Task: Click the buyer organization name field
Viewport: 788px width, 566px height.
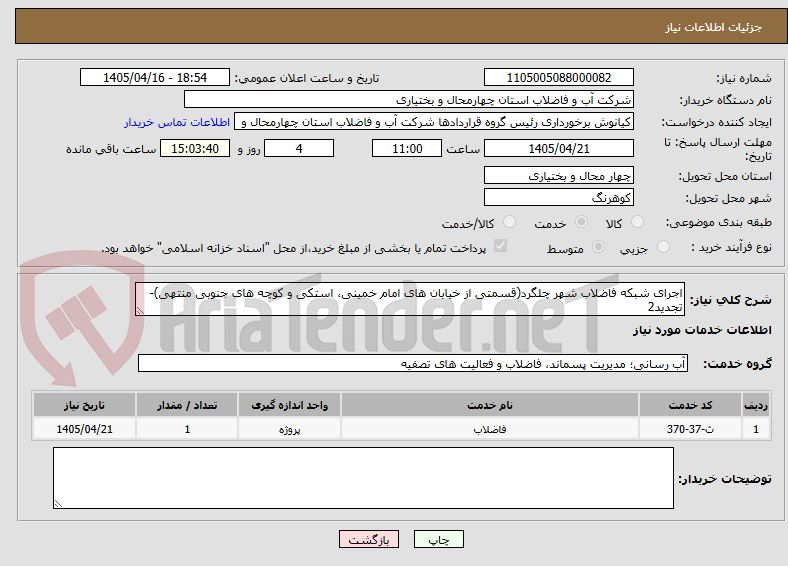Action: 409,100
